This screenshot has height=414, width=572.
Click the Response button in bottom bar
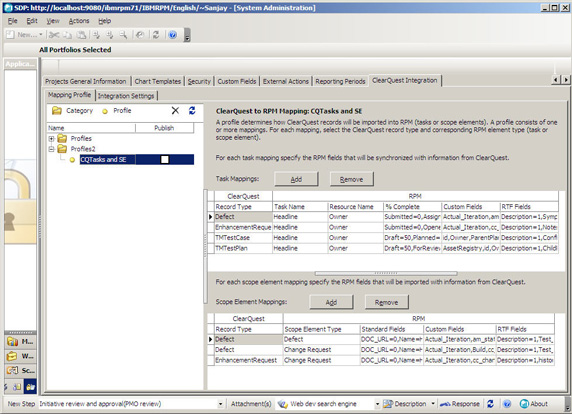point(460,404)
